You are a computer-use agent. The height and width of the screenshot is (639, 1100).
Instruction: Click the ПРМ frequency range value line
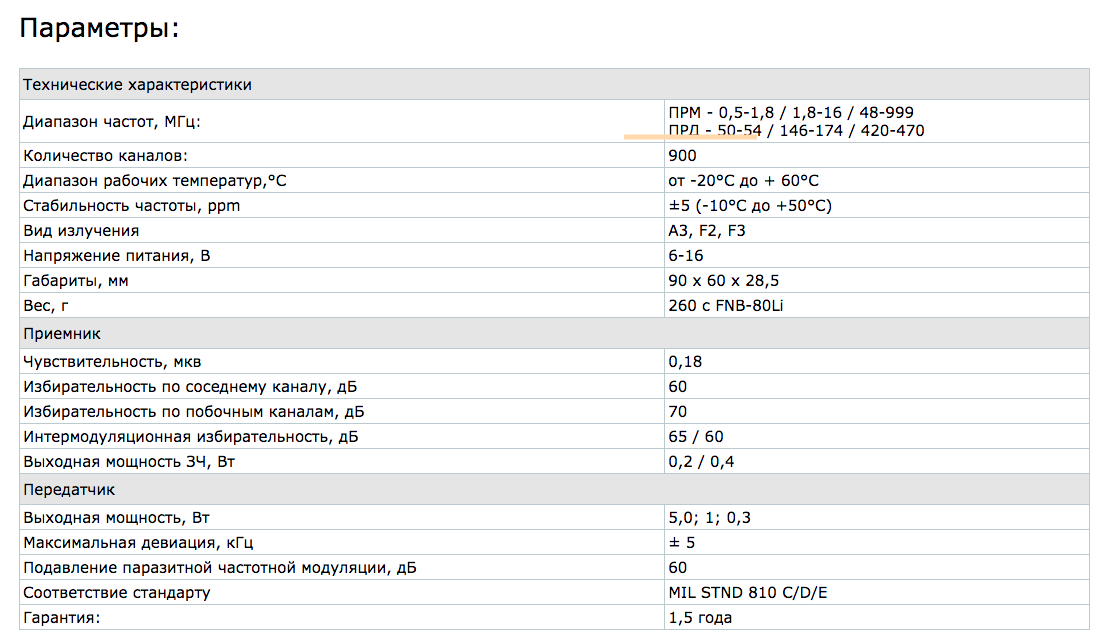(x=790, y=112)
